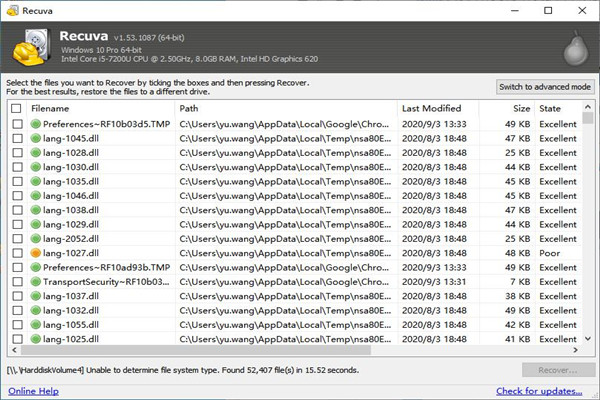Viewport: 600px width, 400px height.
Task: Click green status dot for TransportSecurity~RF10b03
Action: pos(36,282)
